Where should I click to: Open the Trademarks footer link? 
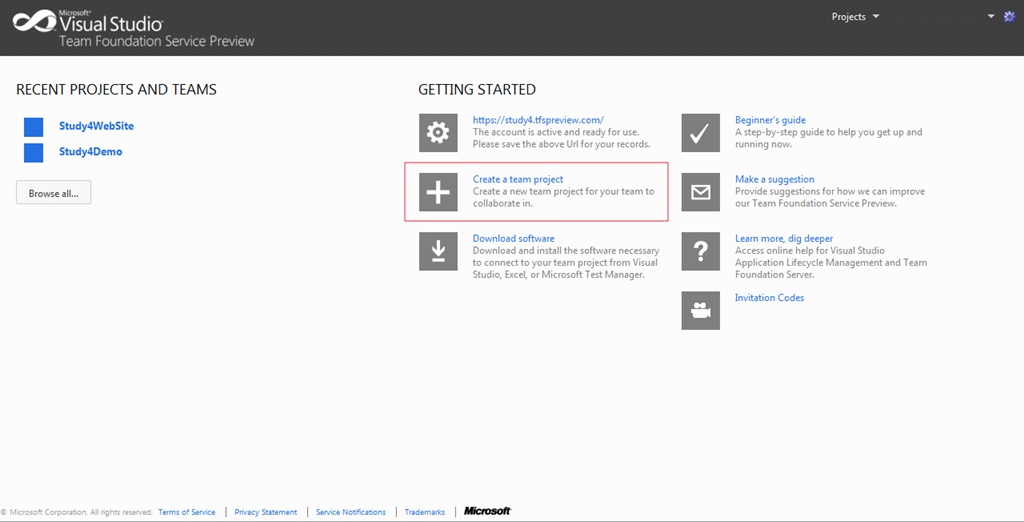tap(424, 512)
